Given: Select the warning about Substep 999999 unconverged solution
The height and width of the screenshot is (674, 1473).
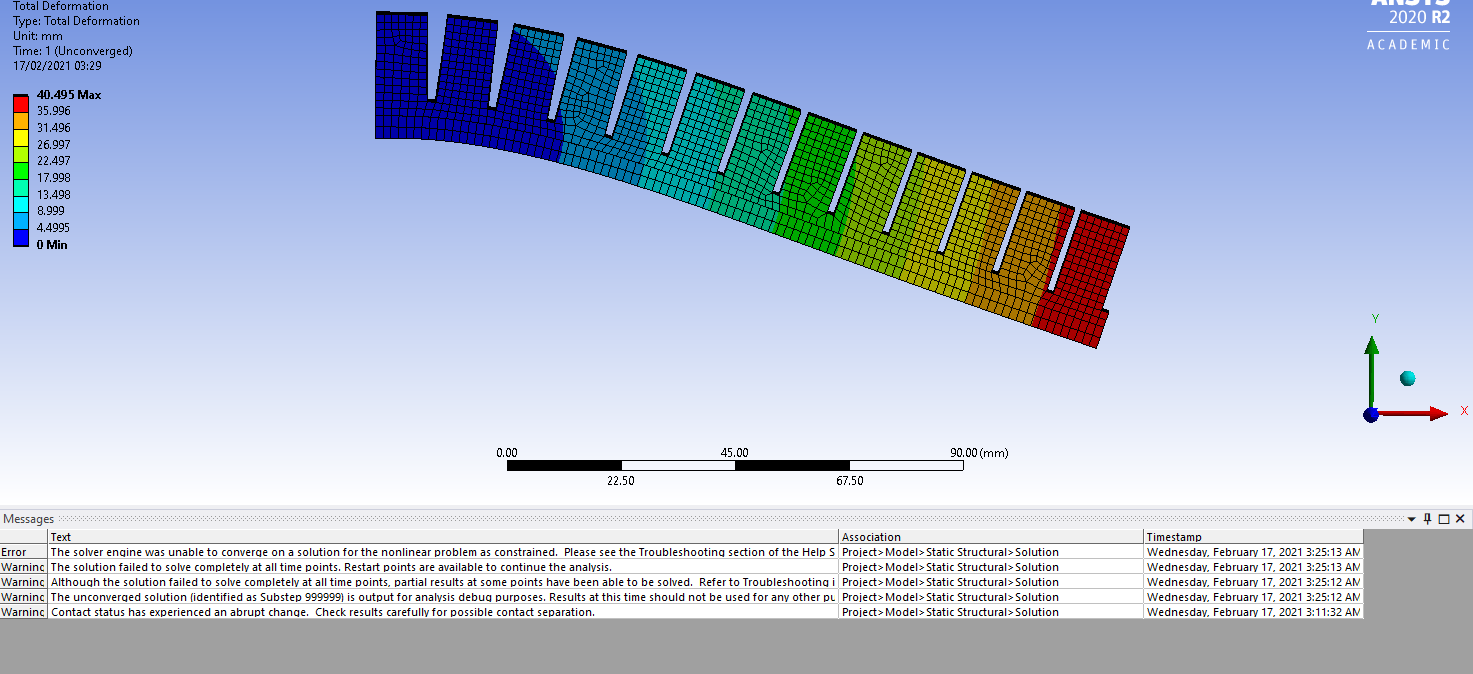Looking at the screenshot, I should (443, 597).
